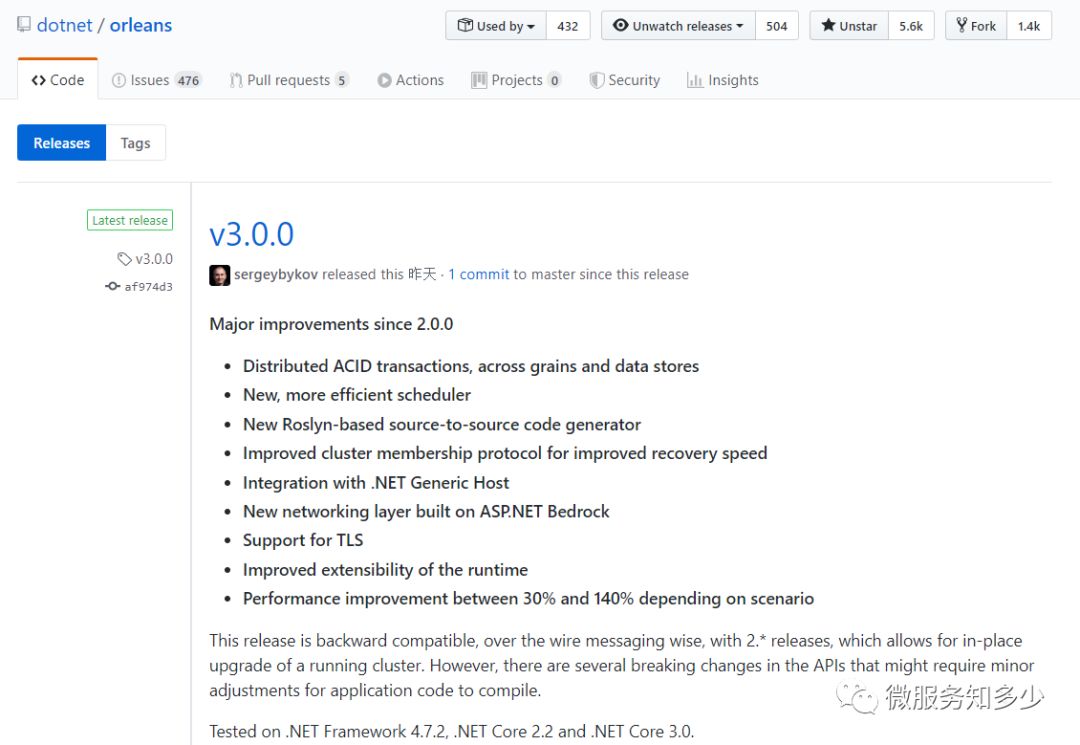Viewport: 1080px width, 745px height.
Task: Open the Security tab
Action: (625, 80)
